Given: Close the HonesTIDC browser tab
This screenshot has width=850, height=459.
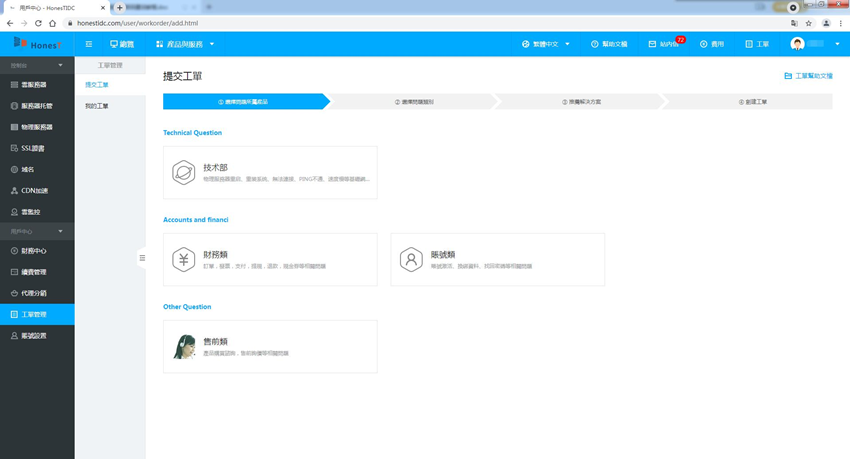Looking at the screenshot, I should (102, 8).
